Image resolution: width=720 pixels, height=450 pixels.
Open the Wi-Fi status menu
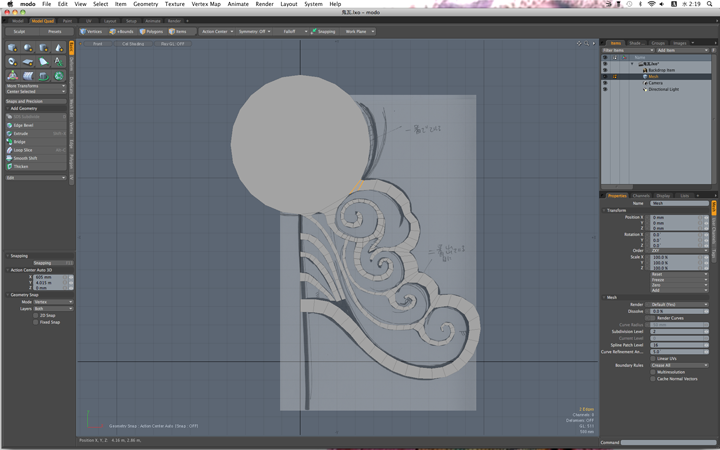[x=651, y=4]
